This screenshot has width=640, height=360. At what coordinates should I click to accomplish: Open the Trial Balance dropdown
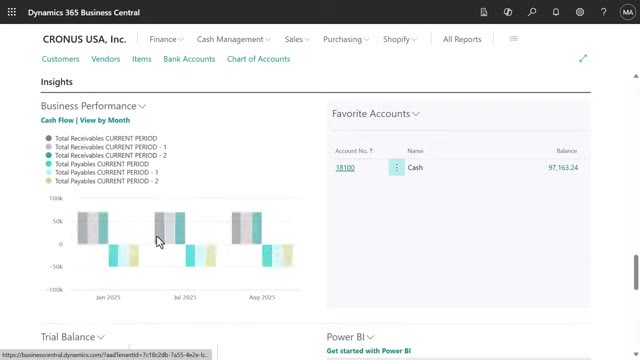point(72,337)
